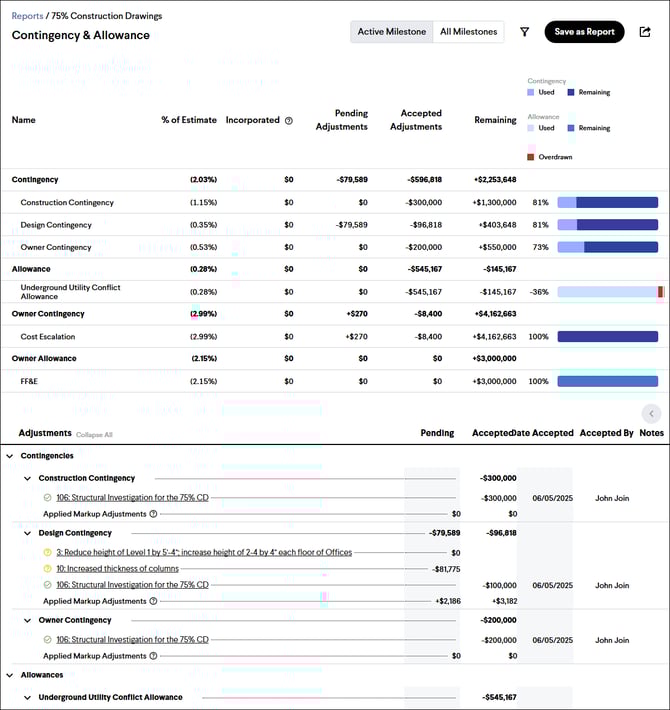Click Notes column header

coord(651,433)
